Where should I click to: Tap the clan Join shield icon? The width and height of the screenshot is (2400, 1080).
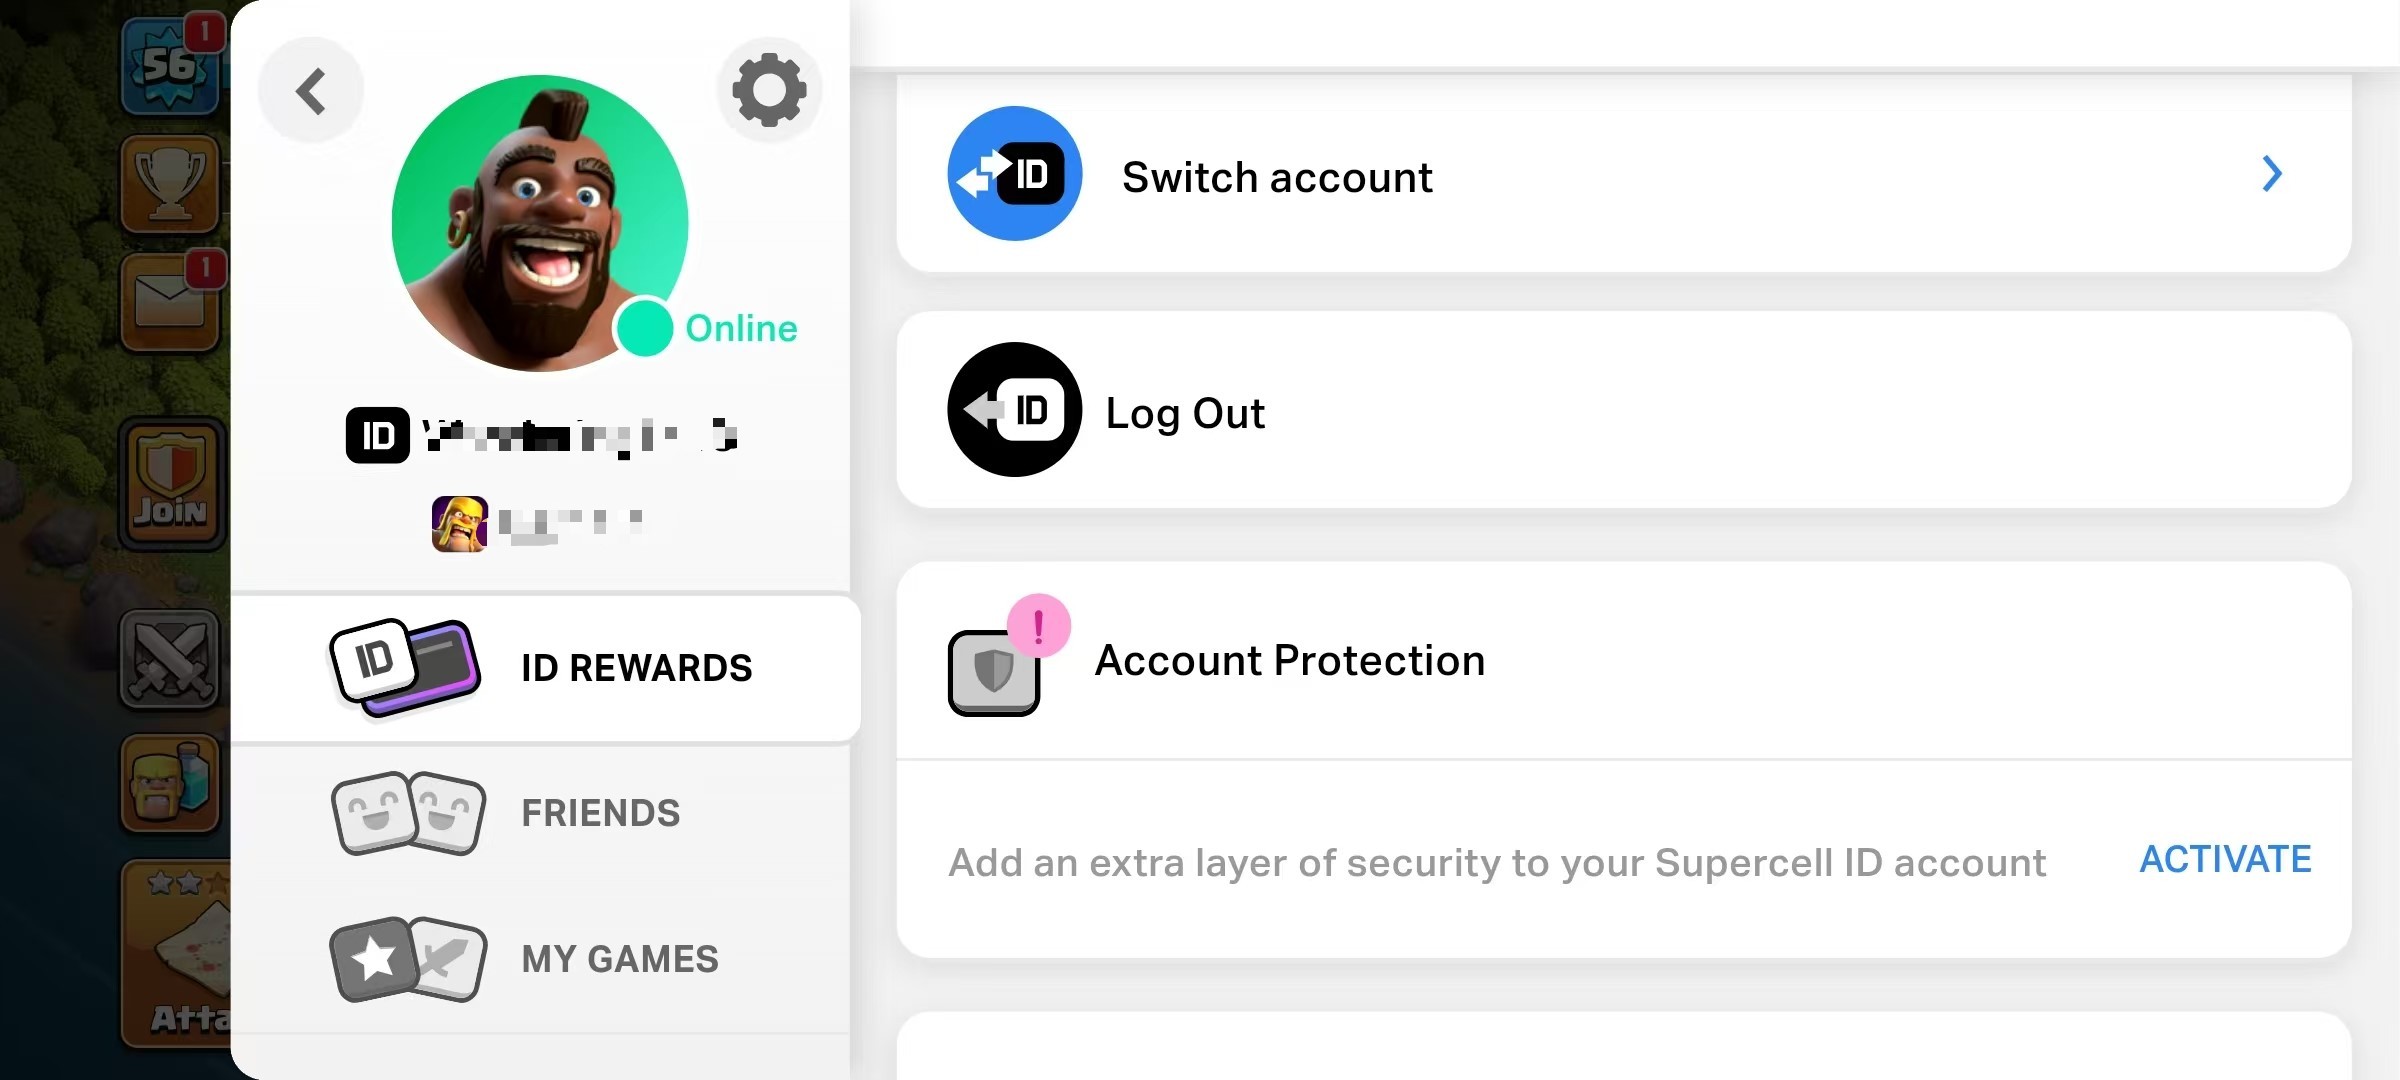pyautogui.click(x=172, y=483)
